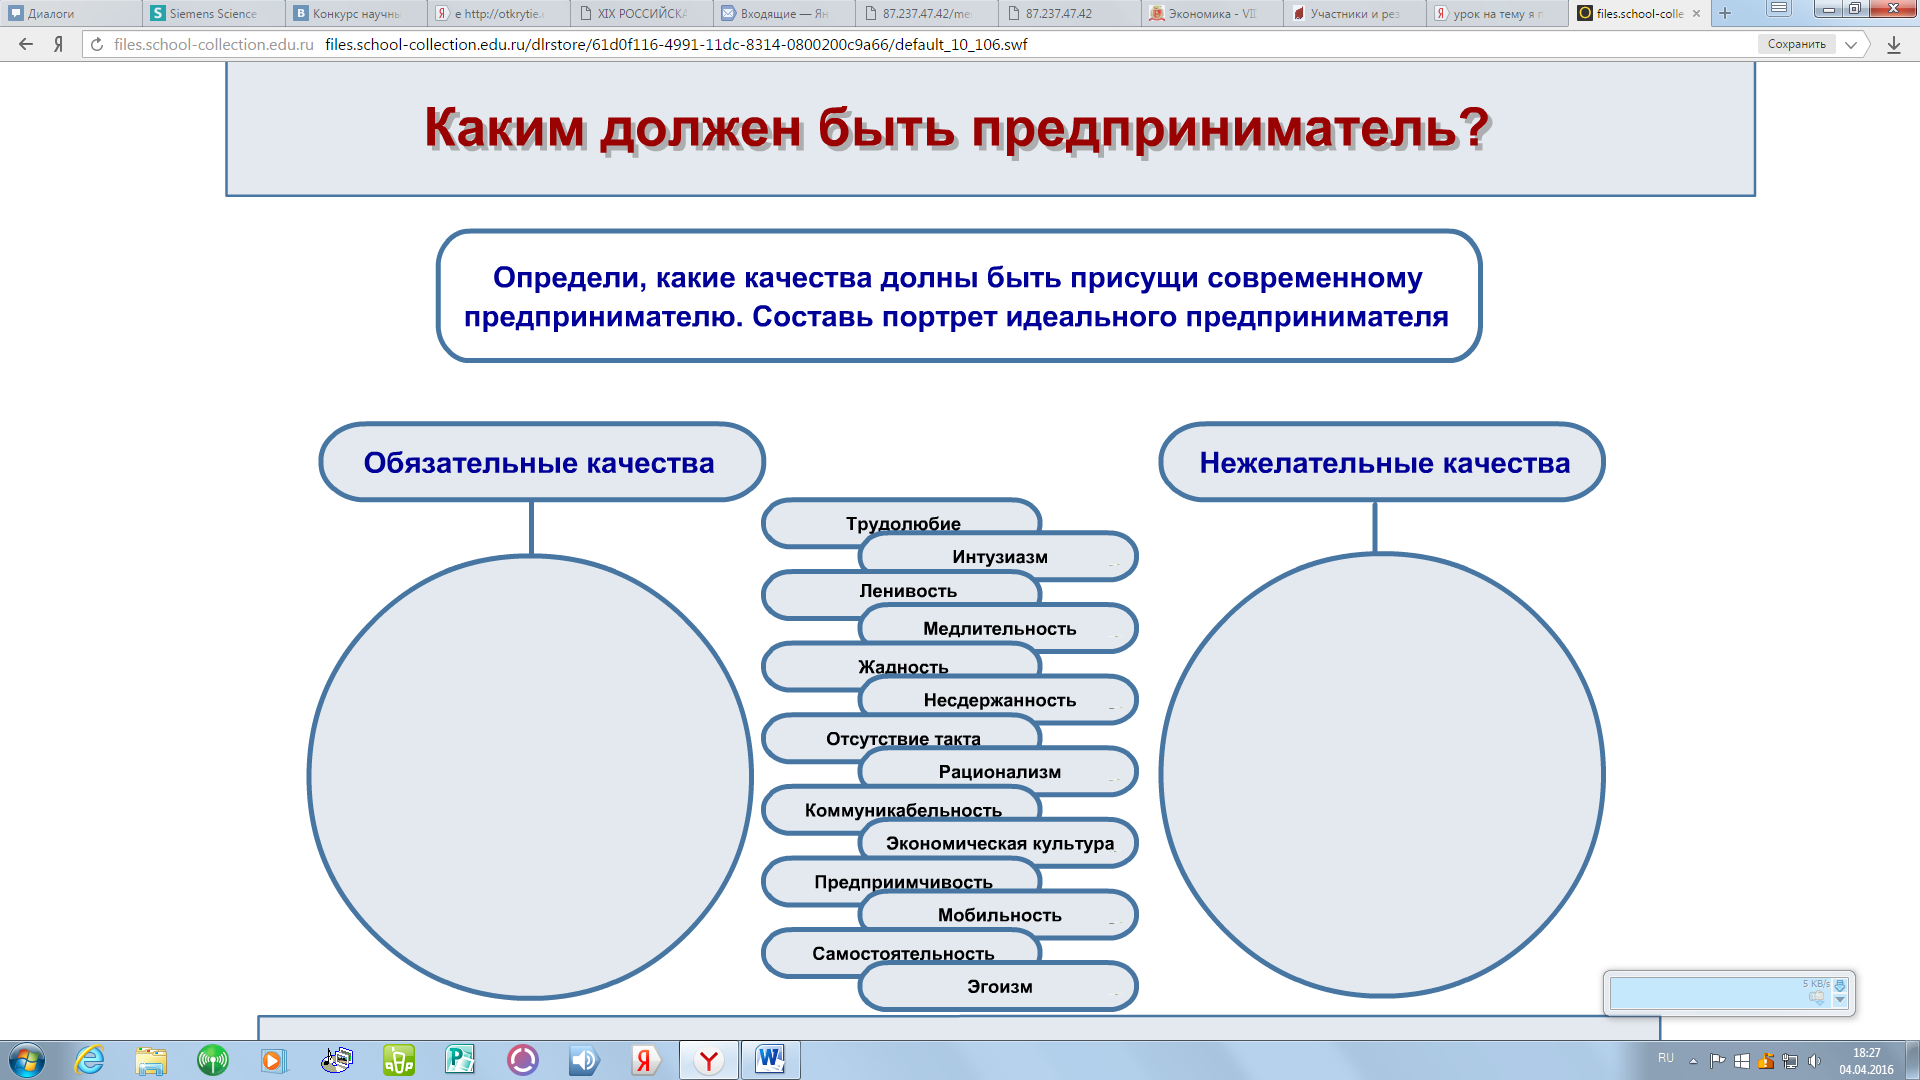1920x1080 pixels.
Task: Select the Рационализм quality pill
Action: click(998, 772)
